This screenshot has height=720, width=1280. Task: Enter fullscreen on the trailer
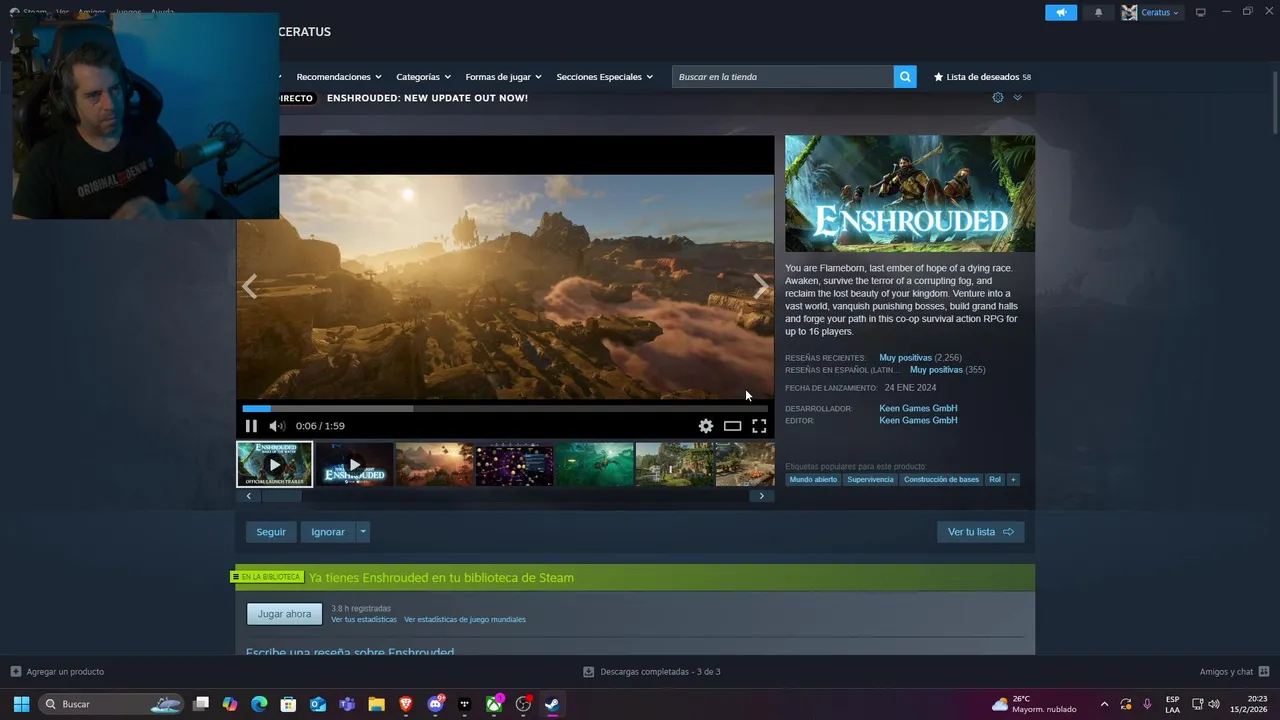pos(759,426)
